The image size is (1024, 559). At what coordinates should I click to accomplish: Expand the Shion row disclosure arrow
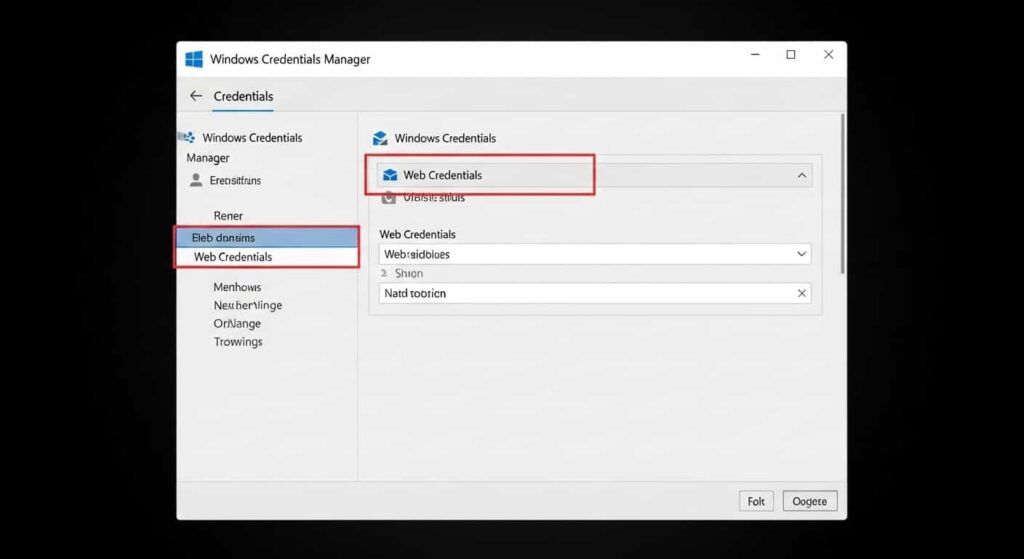point(384,274)
